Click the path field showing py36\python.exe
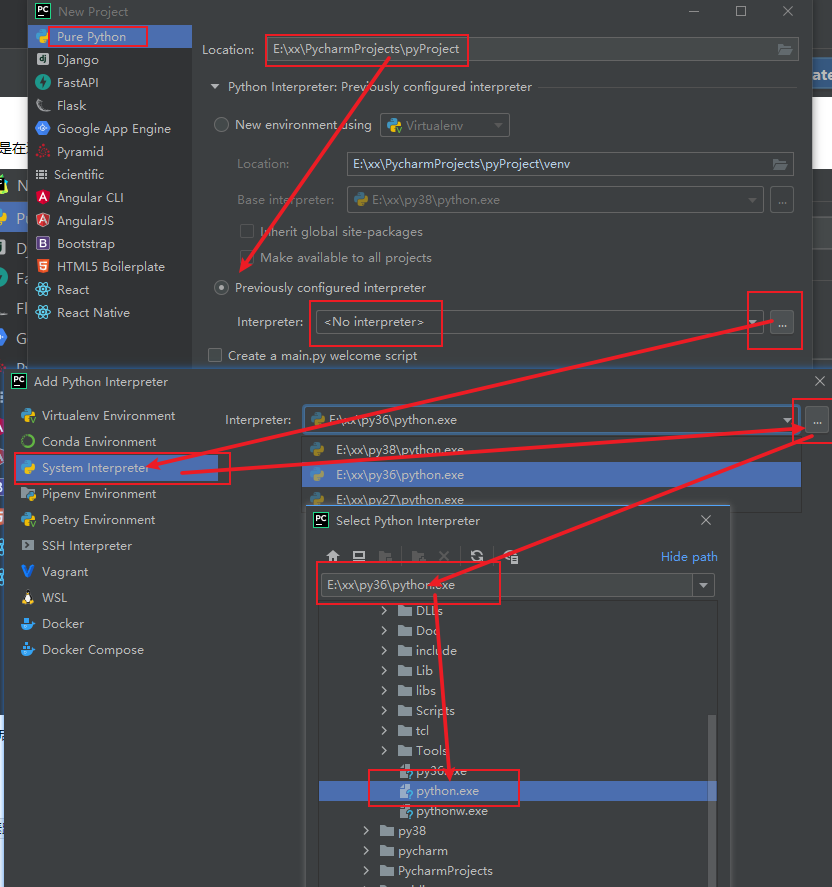The width and height of the screenshot is (832, 887). point(507,585)
